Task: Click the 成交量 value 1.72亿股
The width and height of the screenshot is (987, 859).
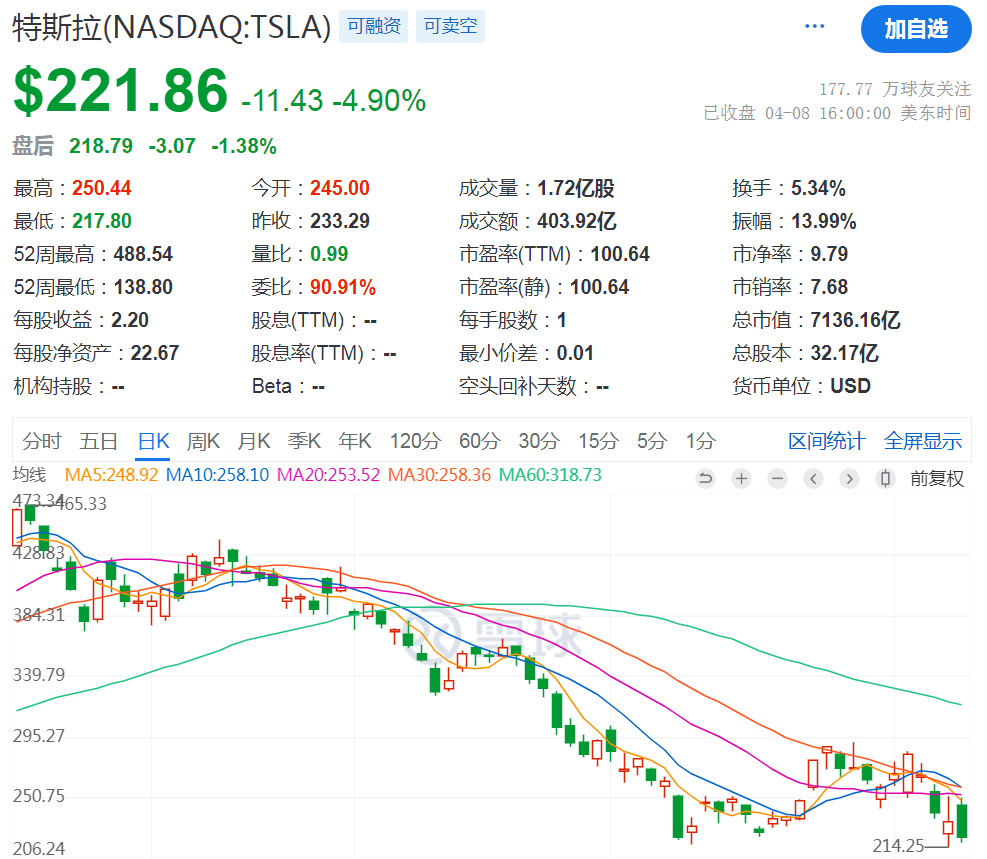Action: tap(575, 188)
